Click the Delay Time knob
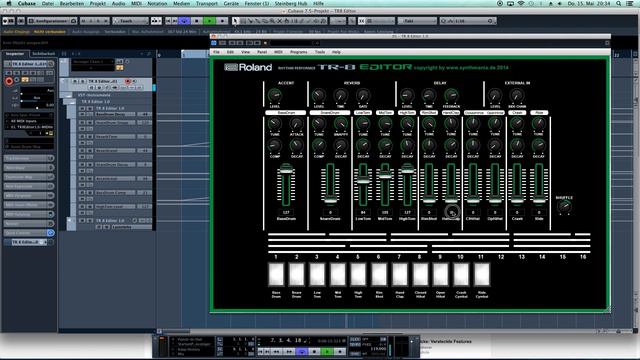The width and height of the screenshot is (640, 360). coord(429,96)
